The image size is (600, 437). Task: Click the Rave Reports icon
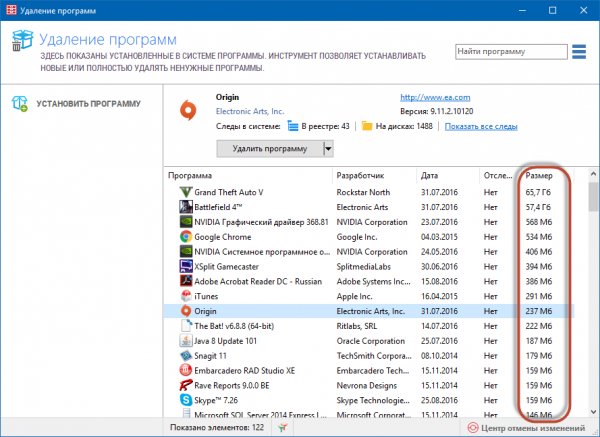(186, 385)
